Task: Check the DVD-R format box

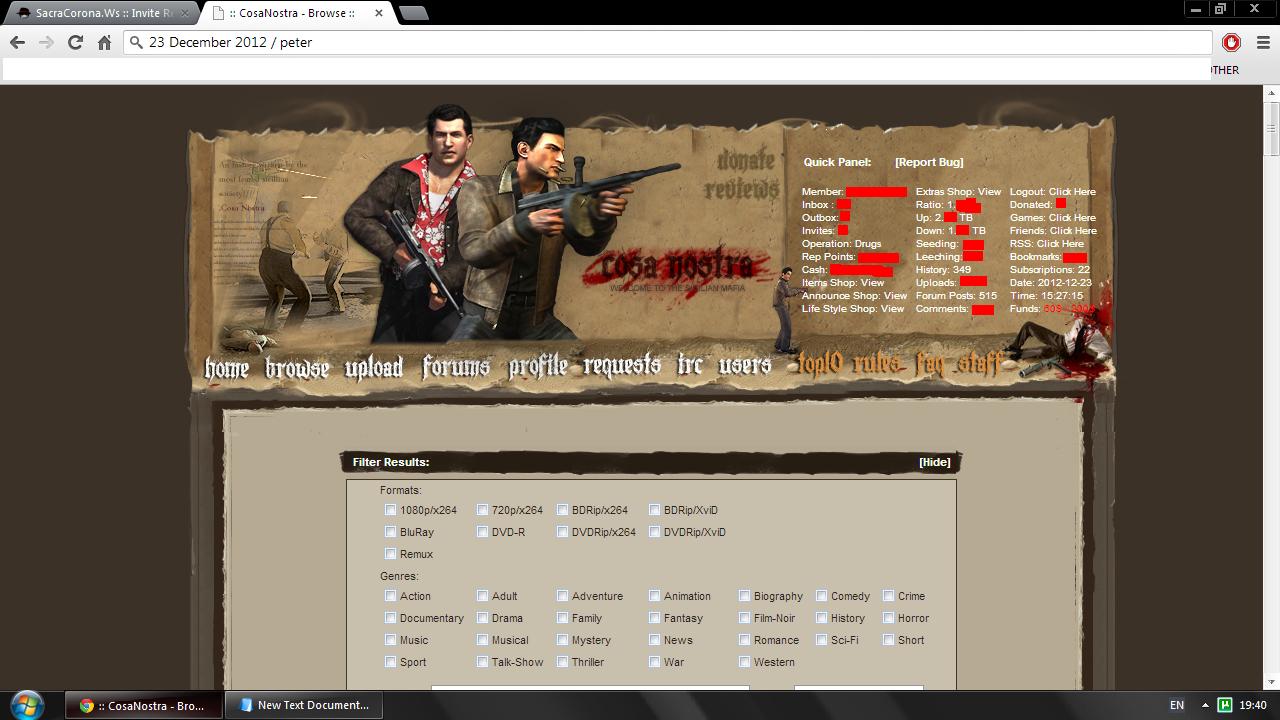Action: pyautogui.click(x=482, y=532)
